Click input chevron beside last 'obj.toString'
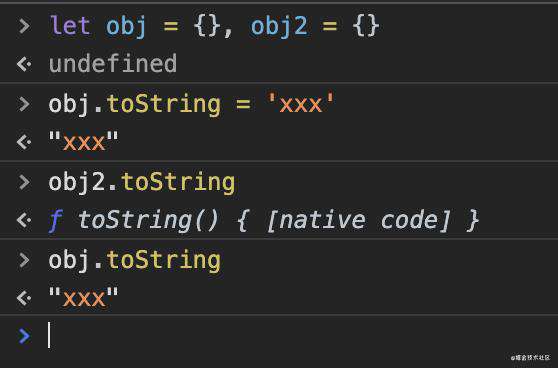The width and height of the screenshot is (558, 368). click(24, 260)
